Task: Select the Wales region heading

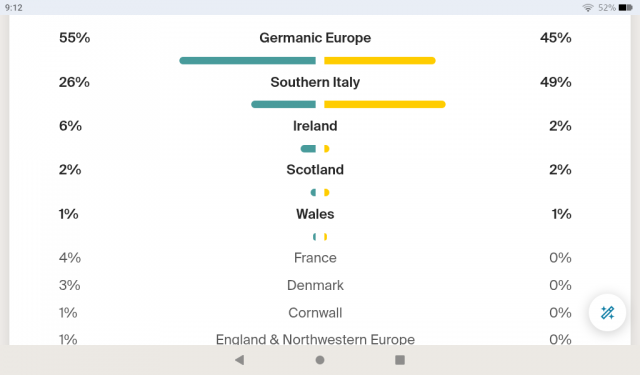Action: 315,214
